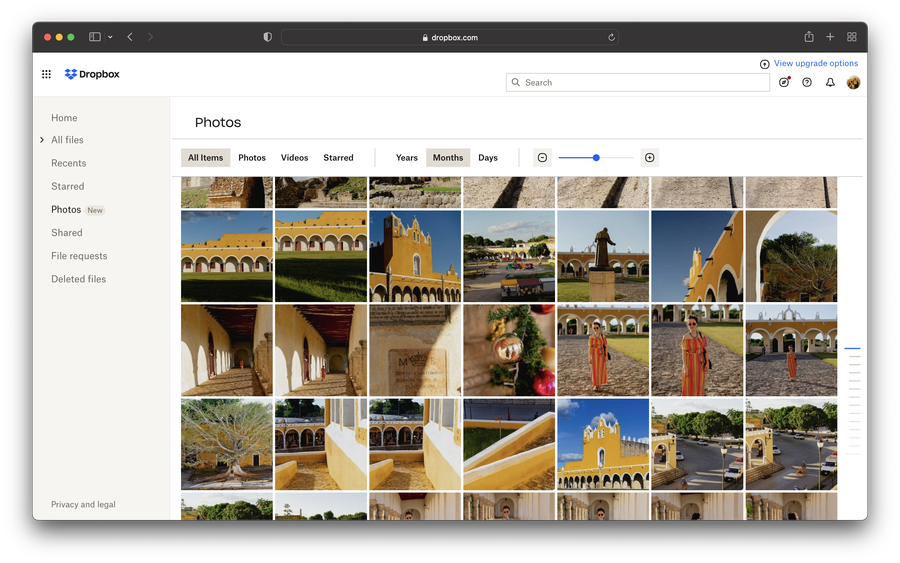The image size is (900, 563).
Task: Select the All Items filter tab
Action: pos(205,157)
